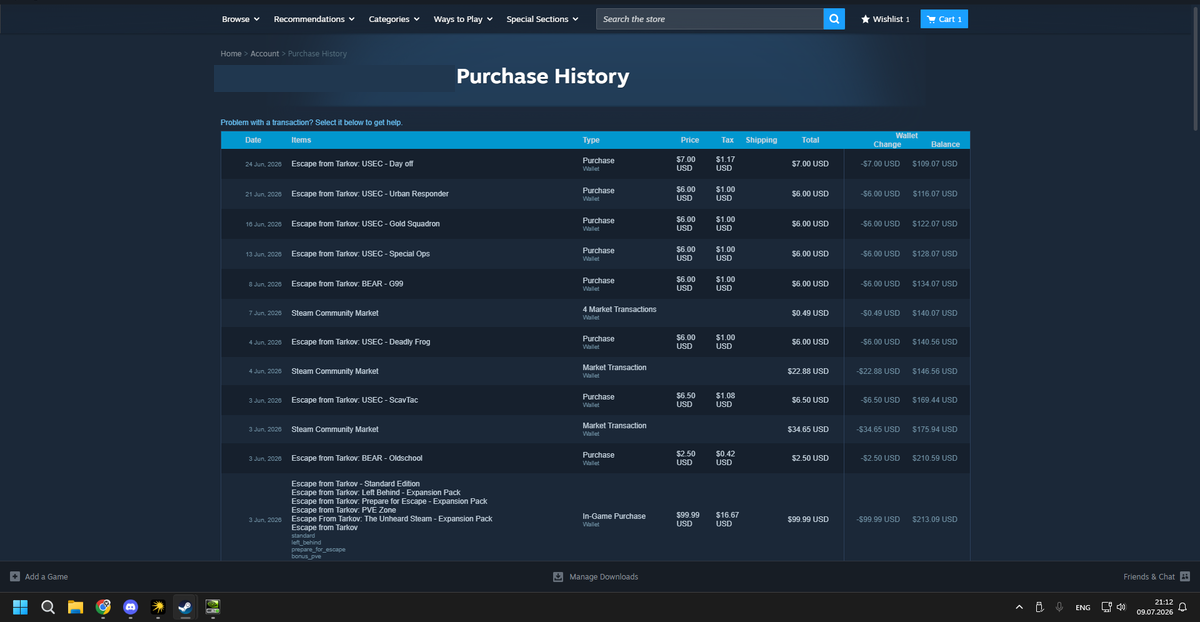Show hidden system tray icons

(1019, 607)
